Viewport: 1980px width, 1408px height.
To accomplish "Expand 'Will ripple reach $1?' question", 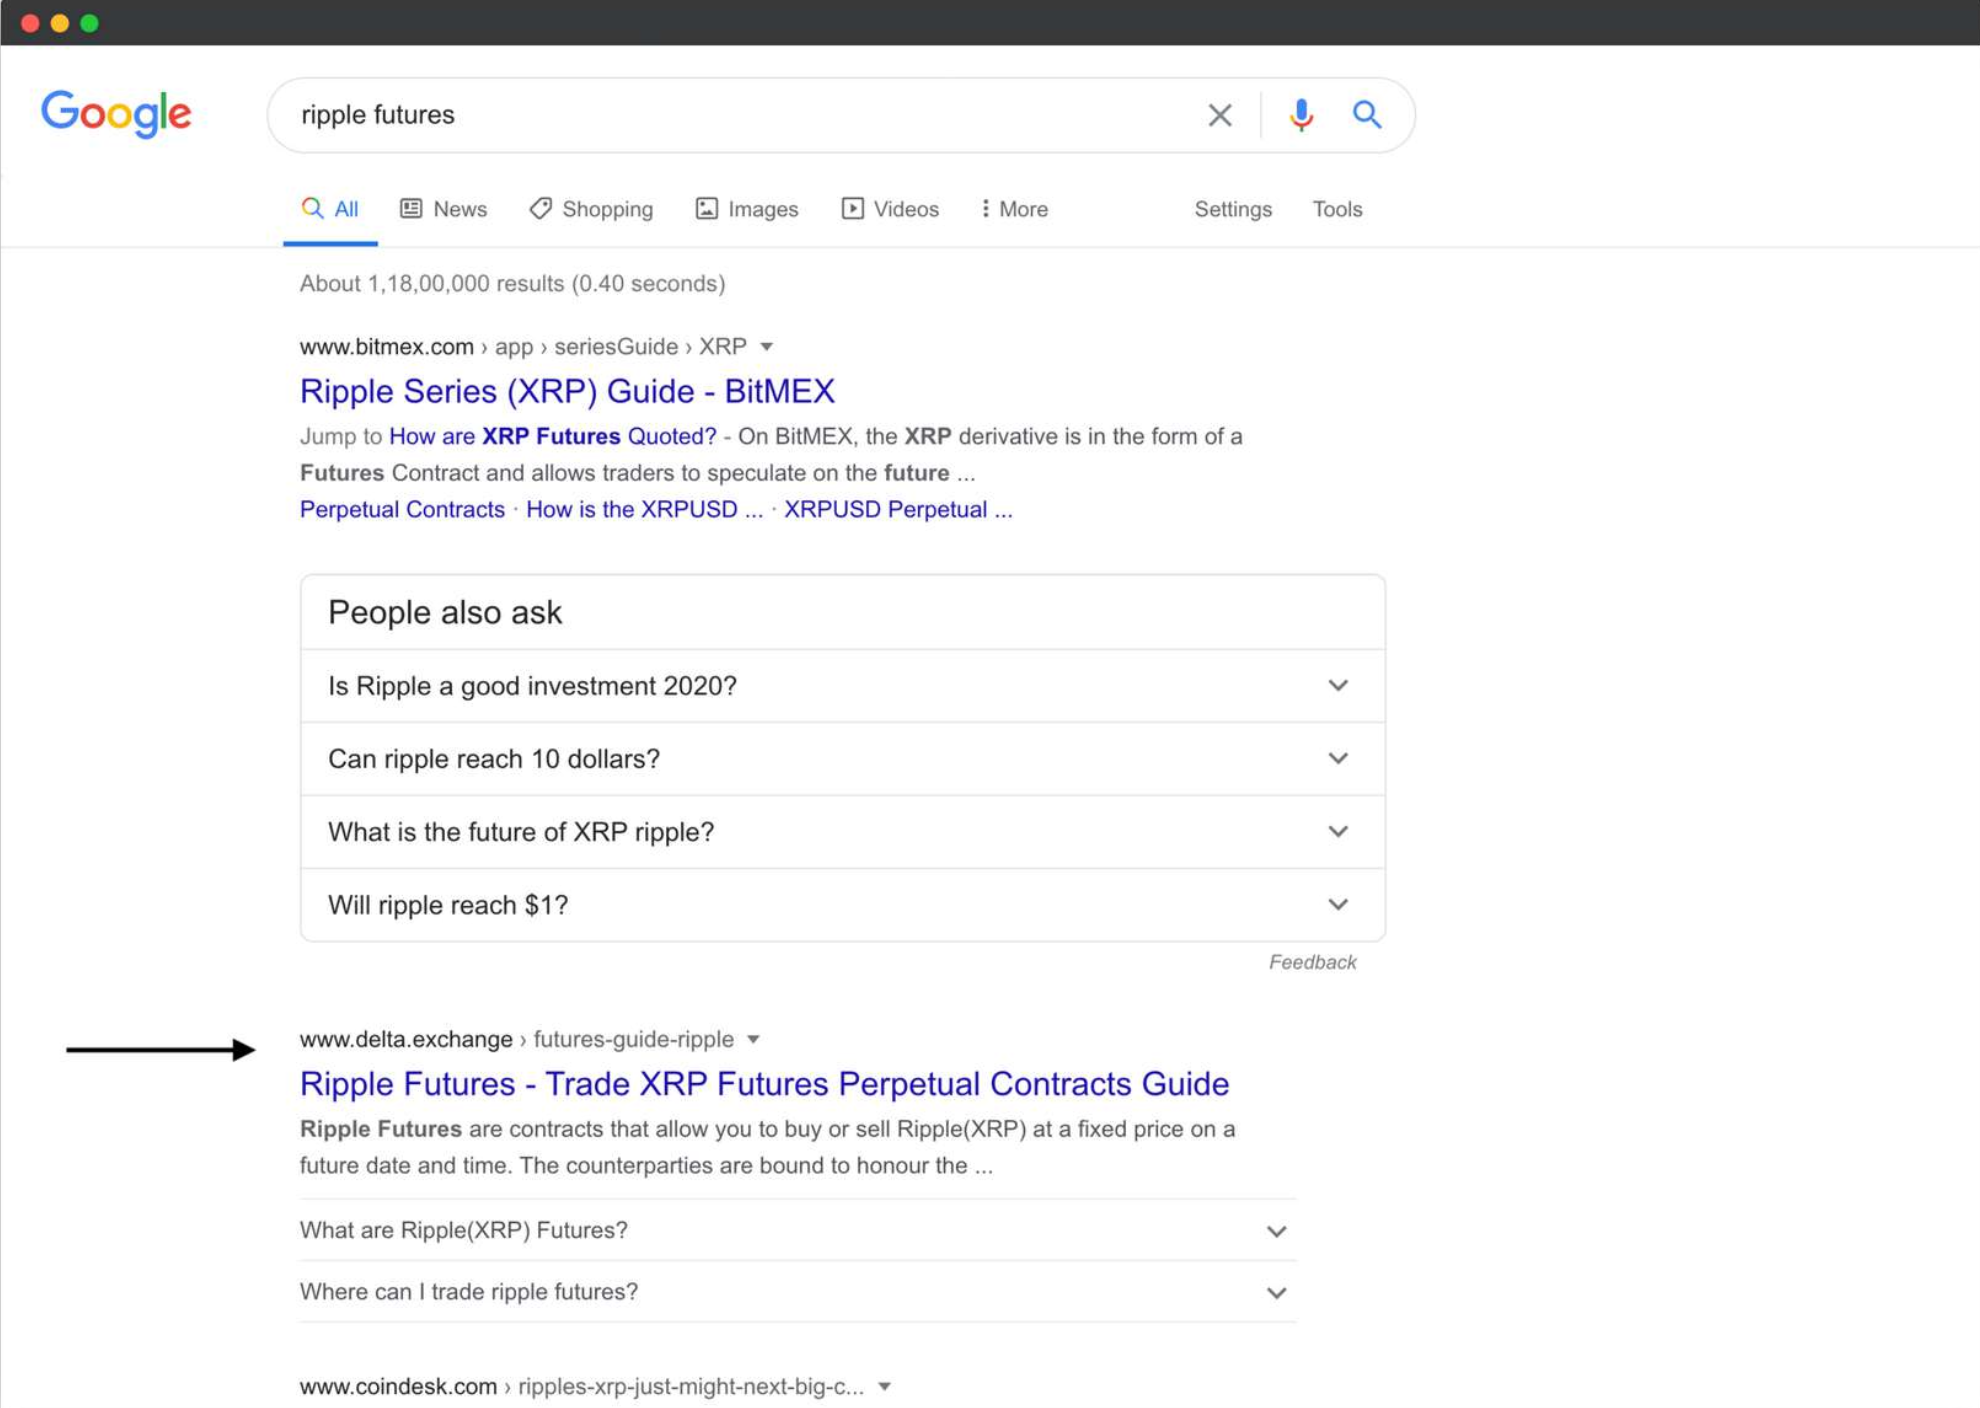I will [842, 905].
